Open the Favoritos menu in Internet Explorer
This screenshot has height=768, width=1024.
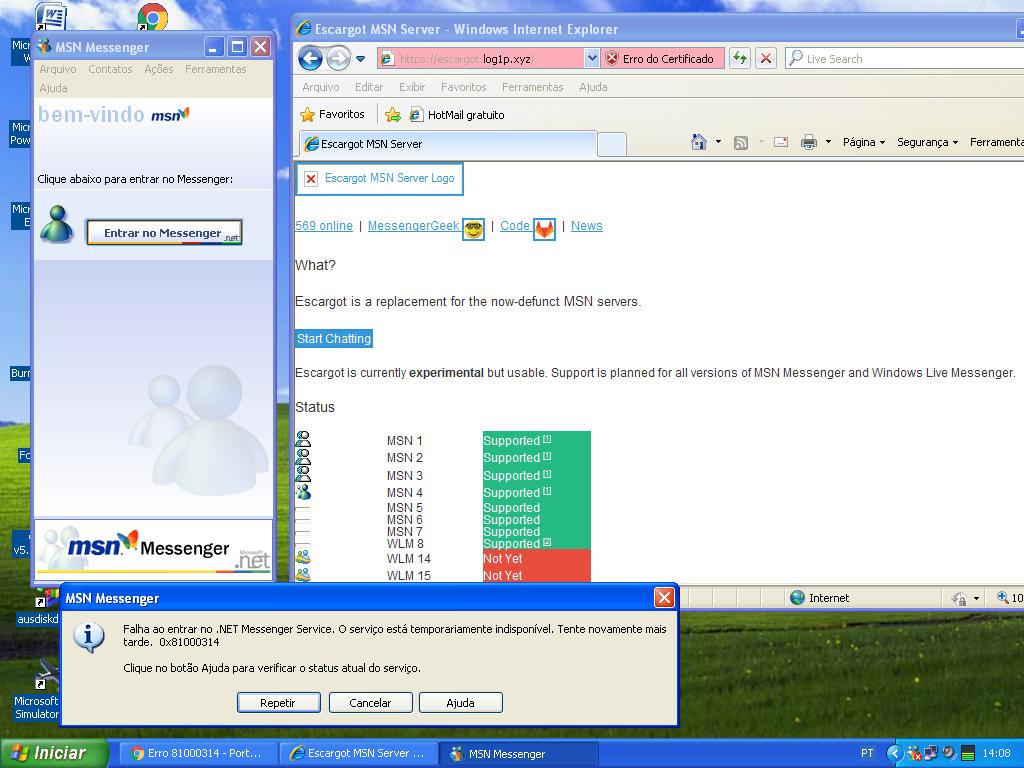464,87
